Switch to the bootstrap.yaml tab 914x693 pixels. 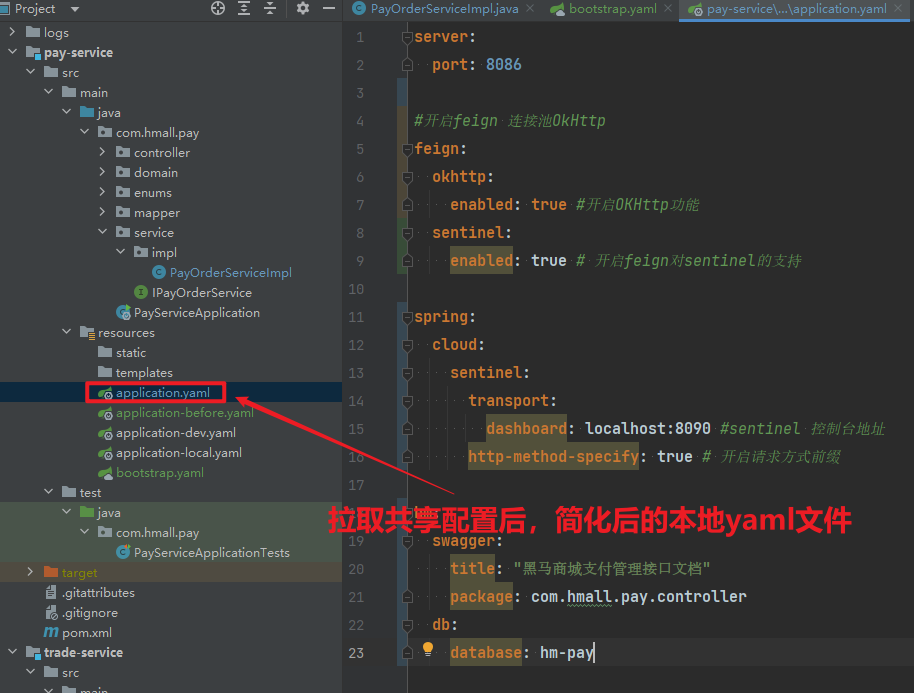[612, 9]
